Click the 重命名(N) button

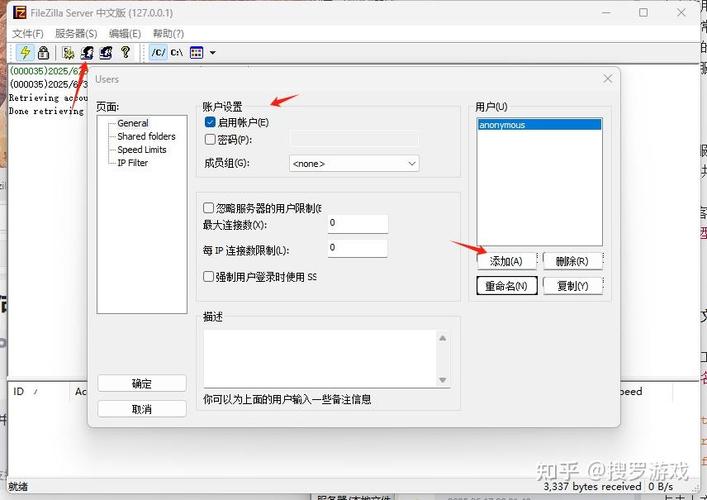[x=507, y=286]
